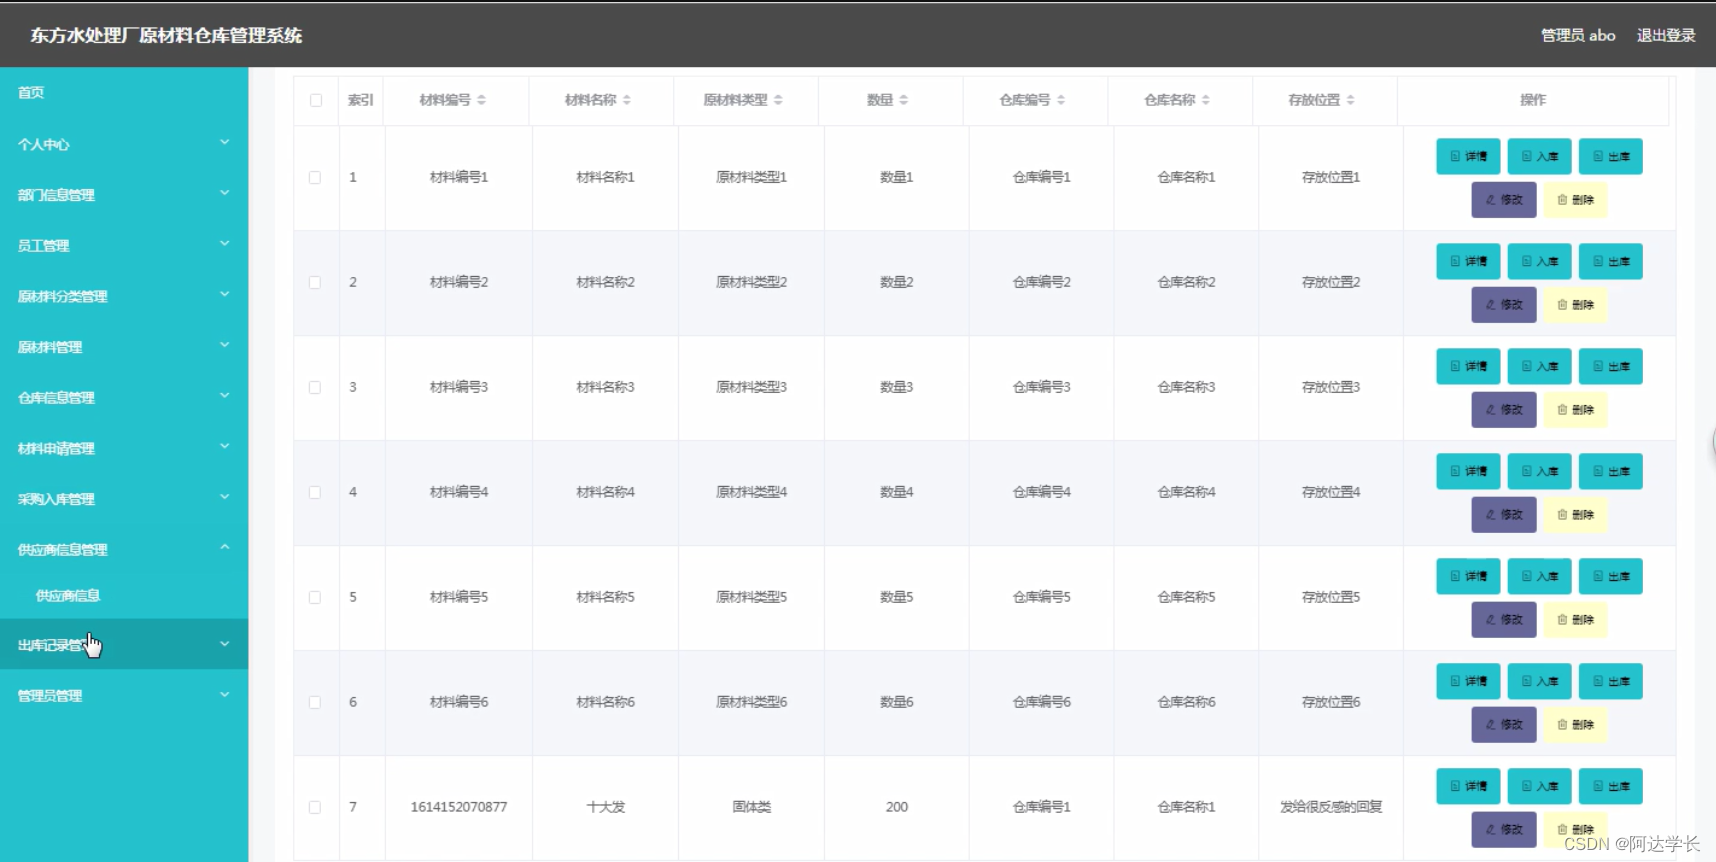Click 入库 for row 材料编号2
1716x862 pixels.
[1539, 261]
